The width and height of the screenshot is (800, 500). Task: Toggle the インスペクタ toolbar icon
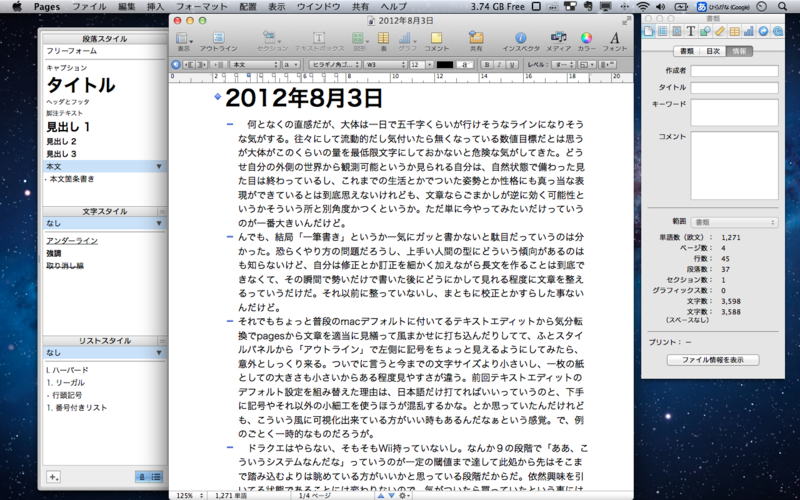(x=520, y=41)
